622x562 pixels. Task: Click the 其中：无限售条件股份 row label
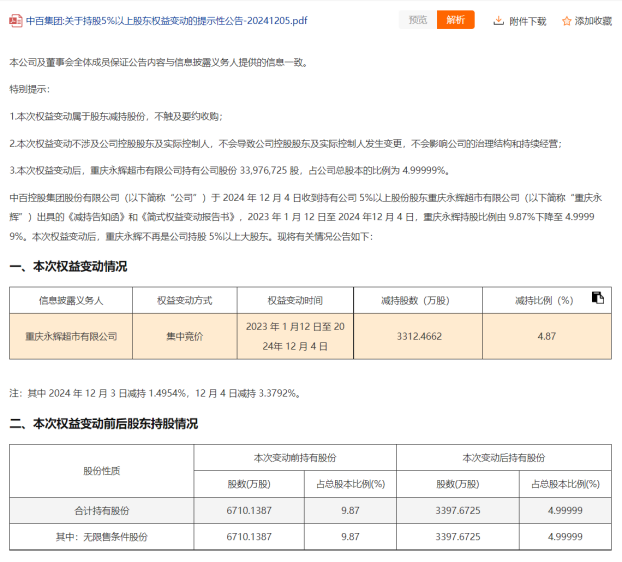tap(101, 536)
